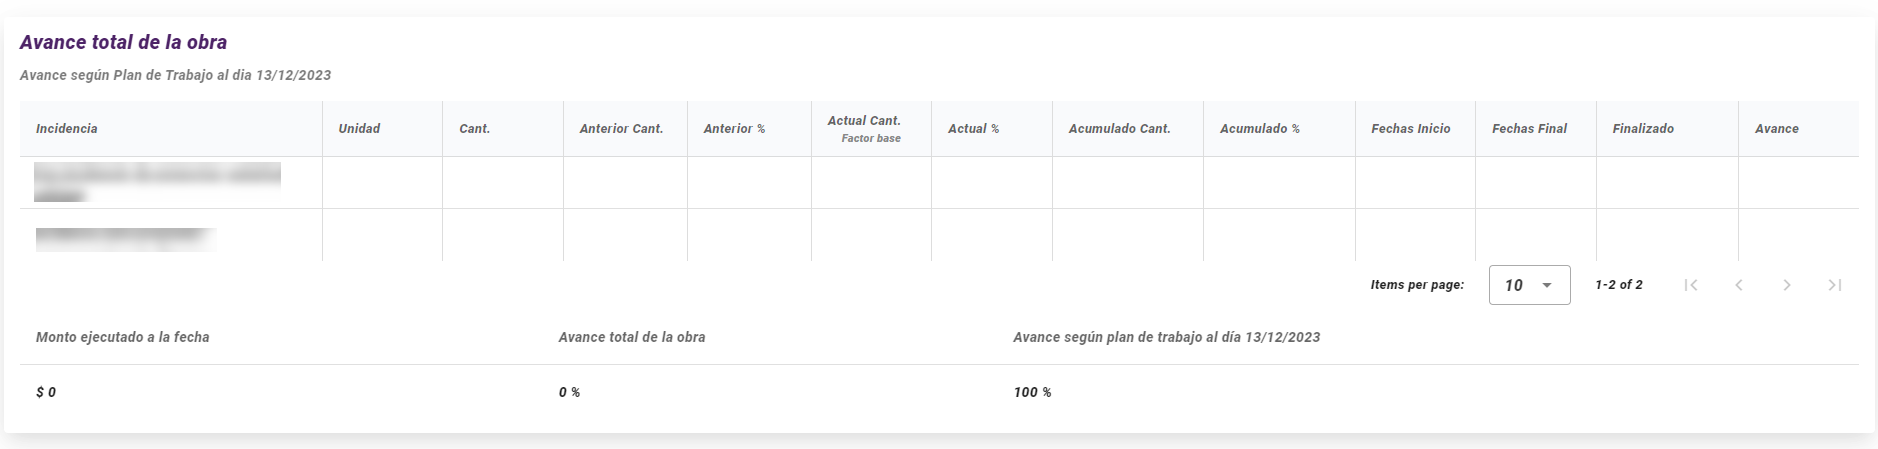Go to the first page of results
1878x449 pixels.
1691,285
